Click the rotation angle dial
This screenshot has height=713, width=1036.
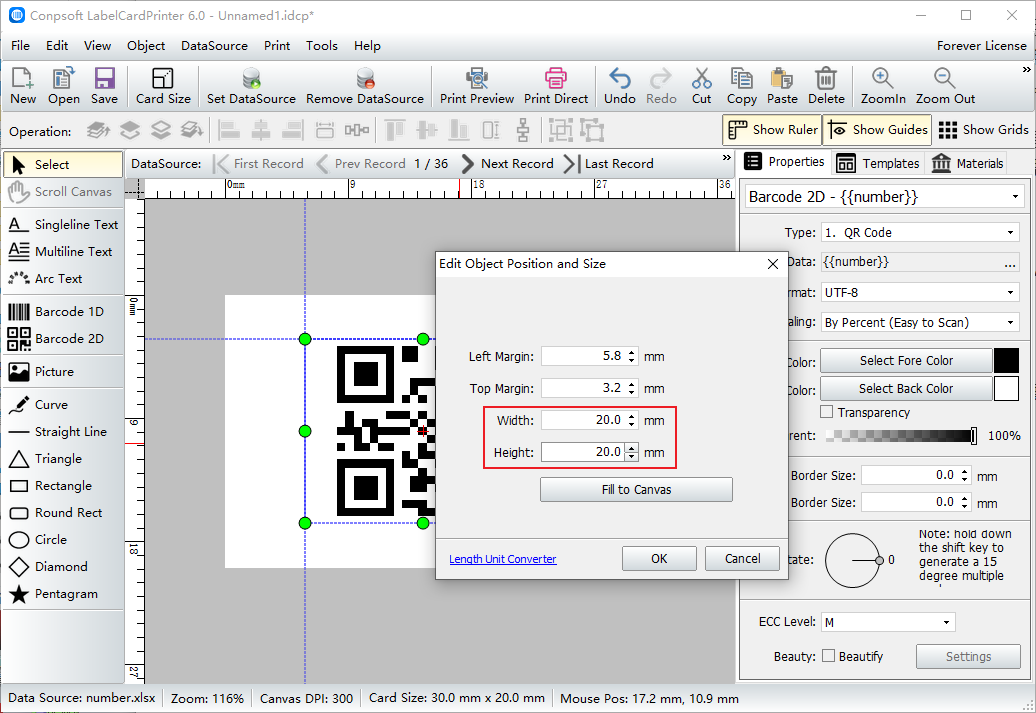pos(853,560)
